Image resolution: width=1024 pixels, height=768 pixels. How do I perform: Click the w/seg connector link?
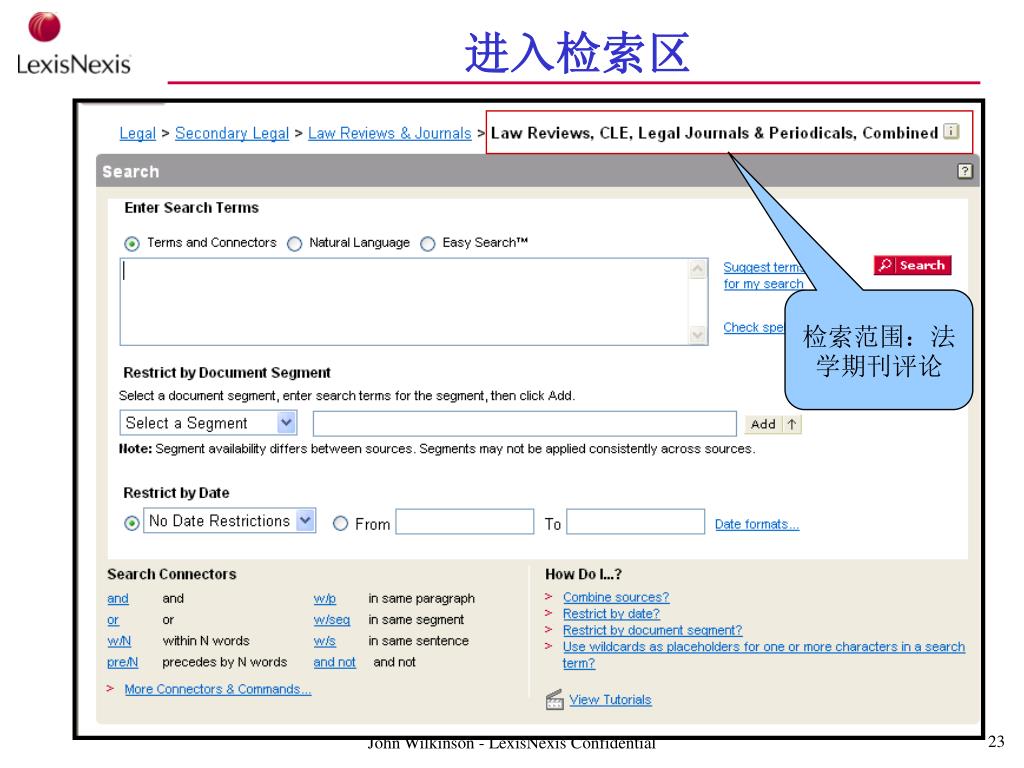click(x=332, y=620)
